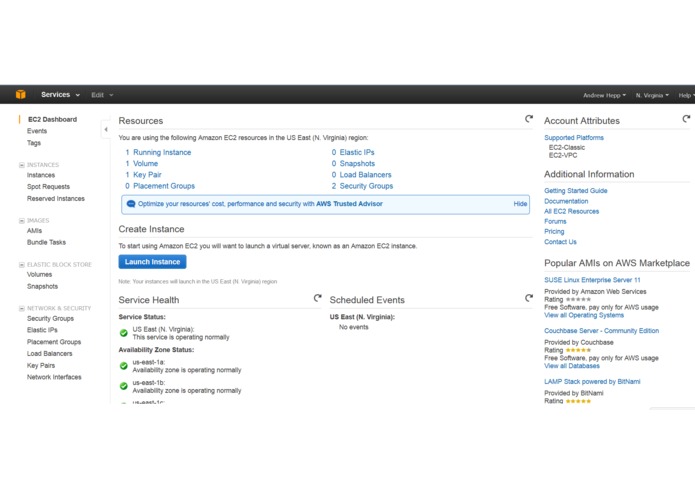Open Security Groups in the sidebar
The height and width of the screenshot is (494, 695).
coord(50,319)
